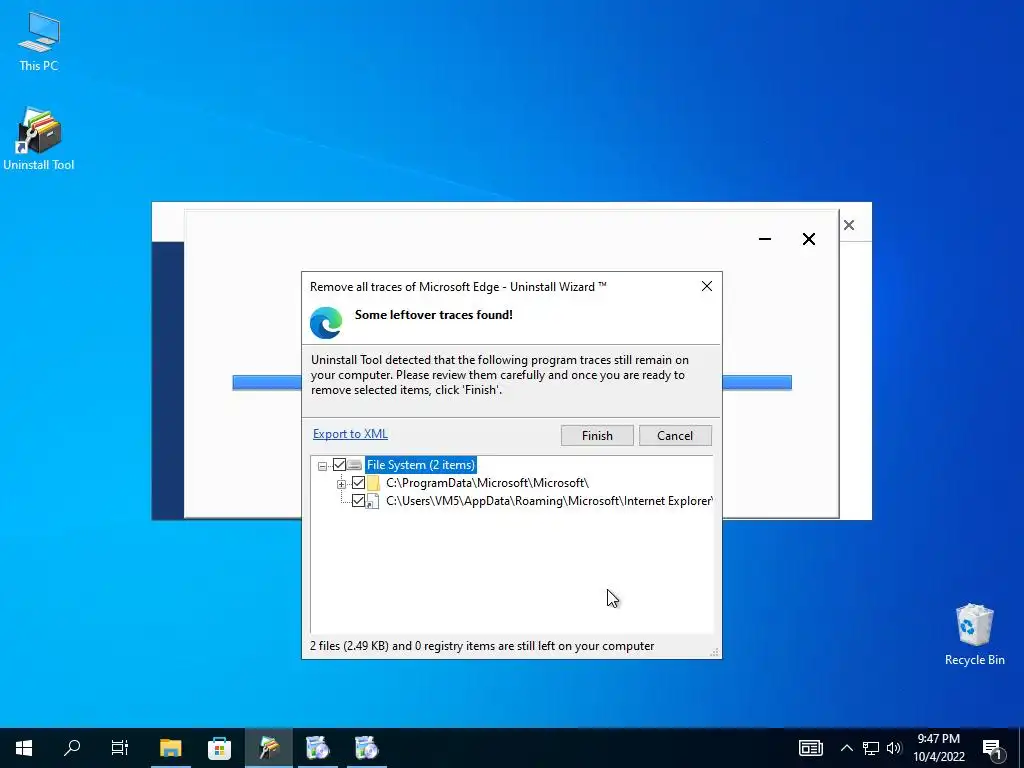1024x768 pixels.
Task: Click the File System drive icon
Action: click(x=355, y=465)
